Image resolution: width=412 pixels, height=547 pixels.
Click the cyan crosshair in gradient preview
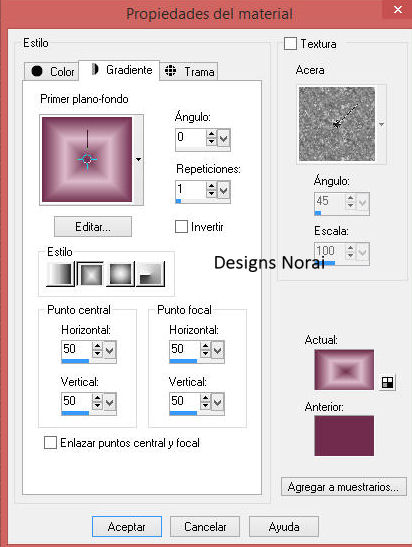87,160
